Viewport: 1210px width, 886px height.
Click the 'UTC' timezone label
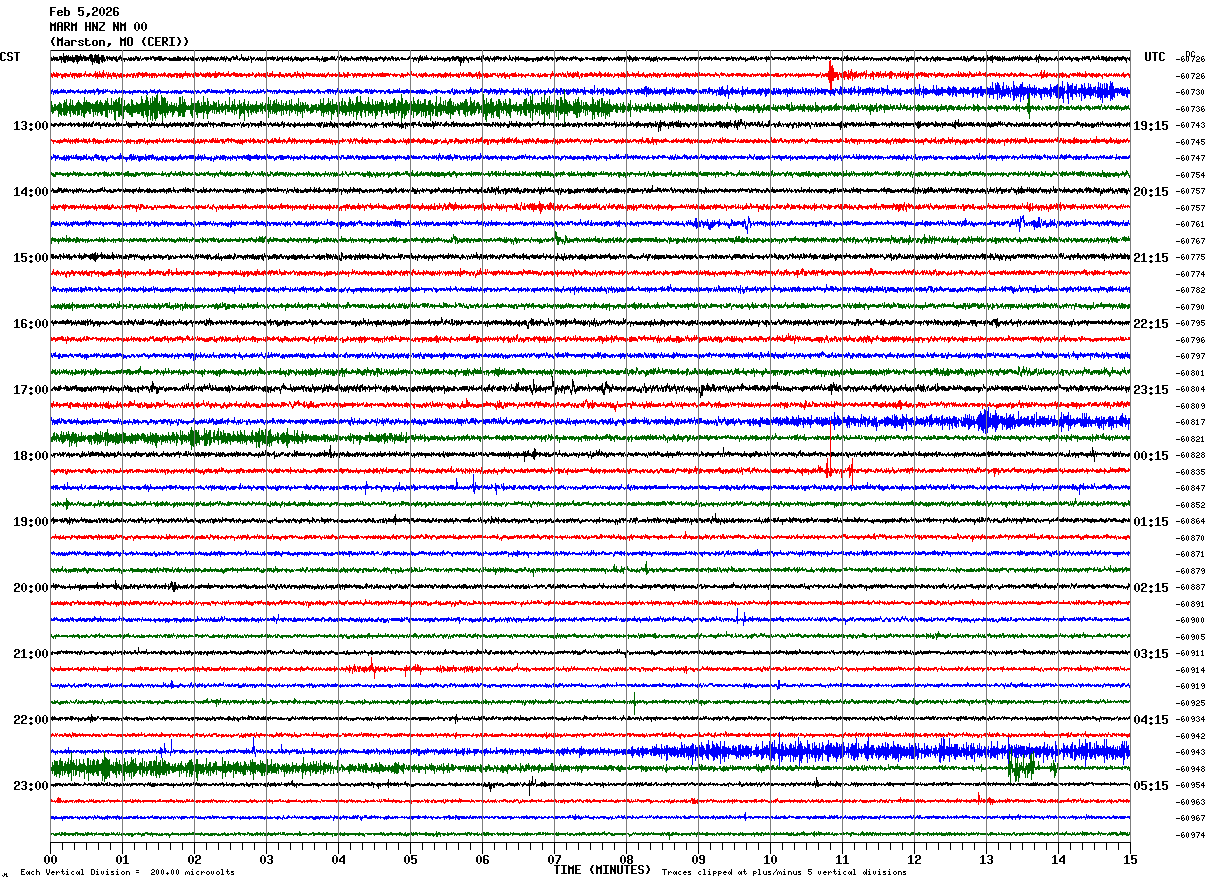click(1155, 57)
